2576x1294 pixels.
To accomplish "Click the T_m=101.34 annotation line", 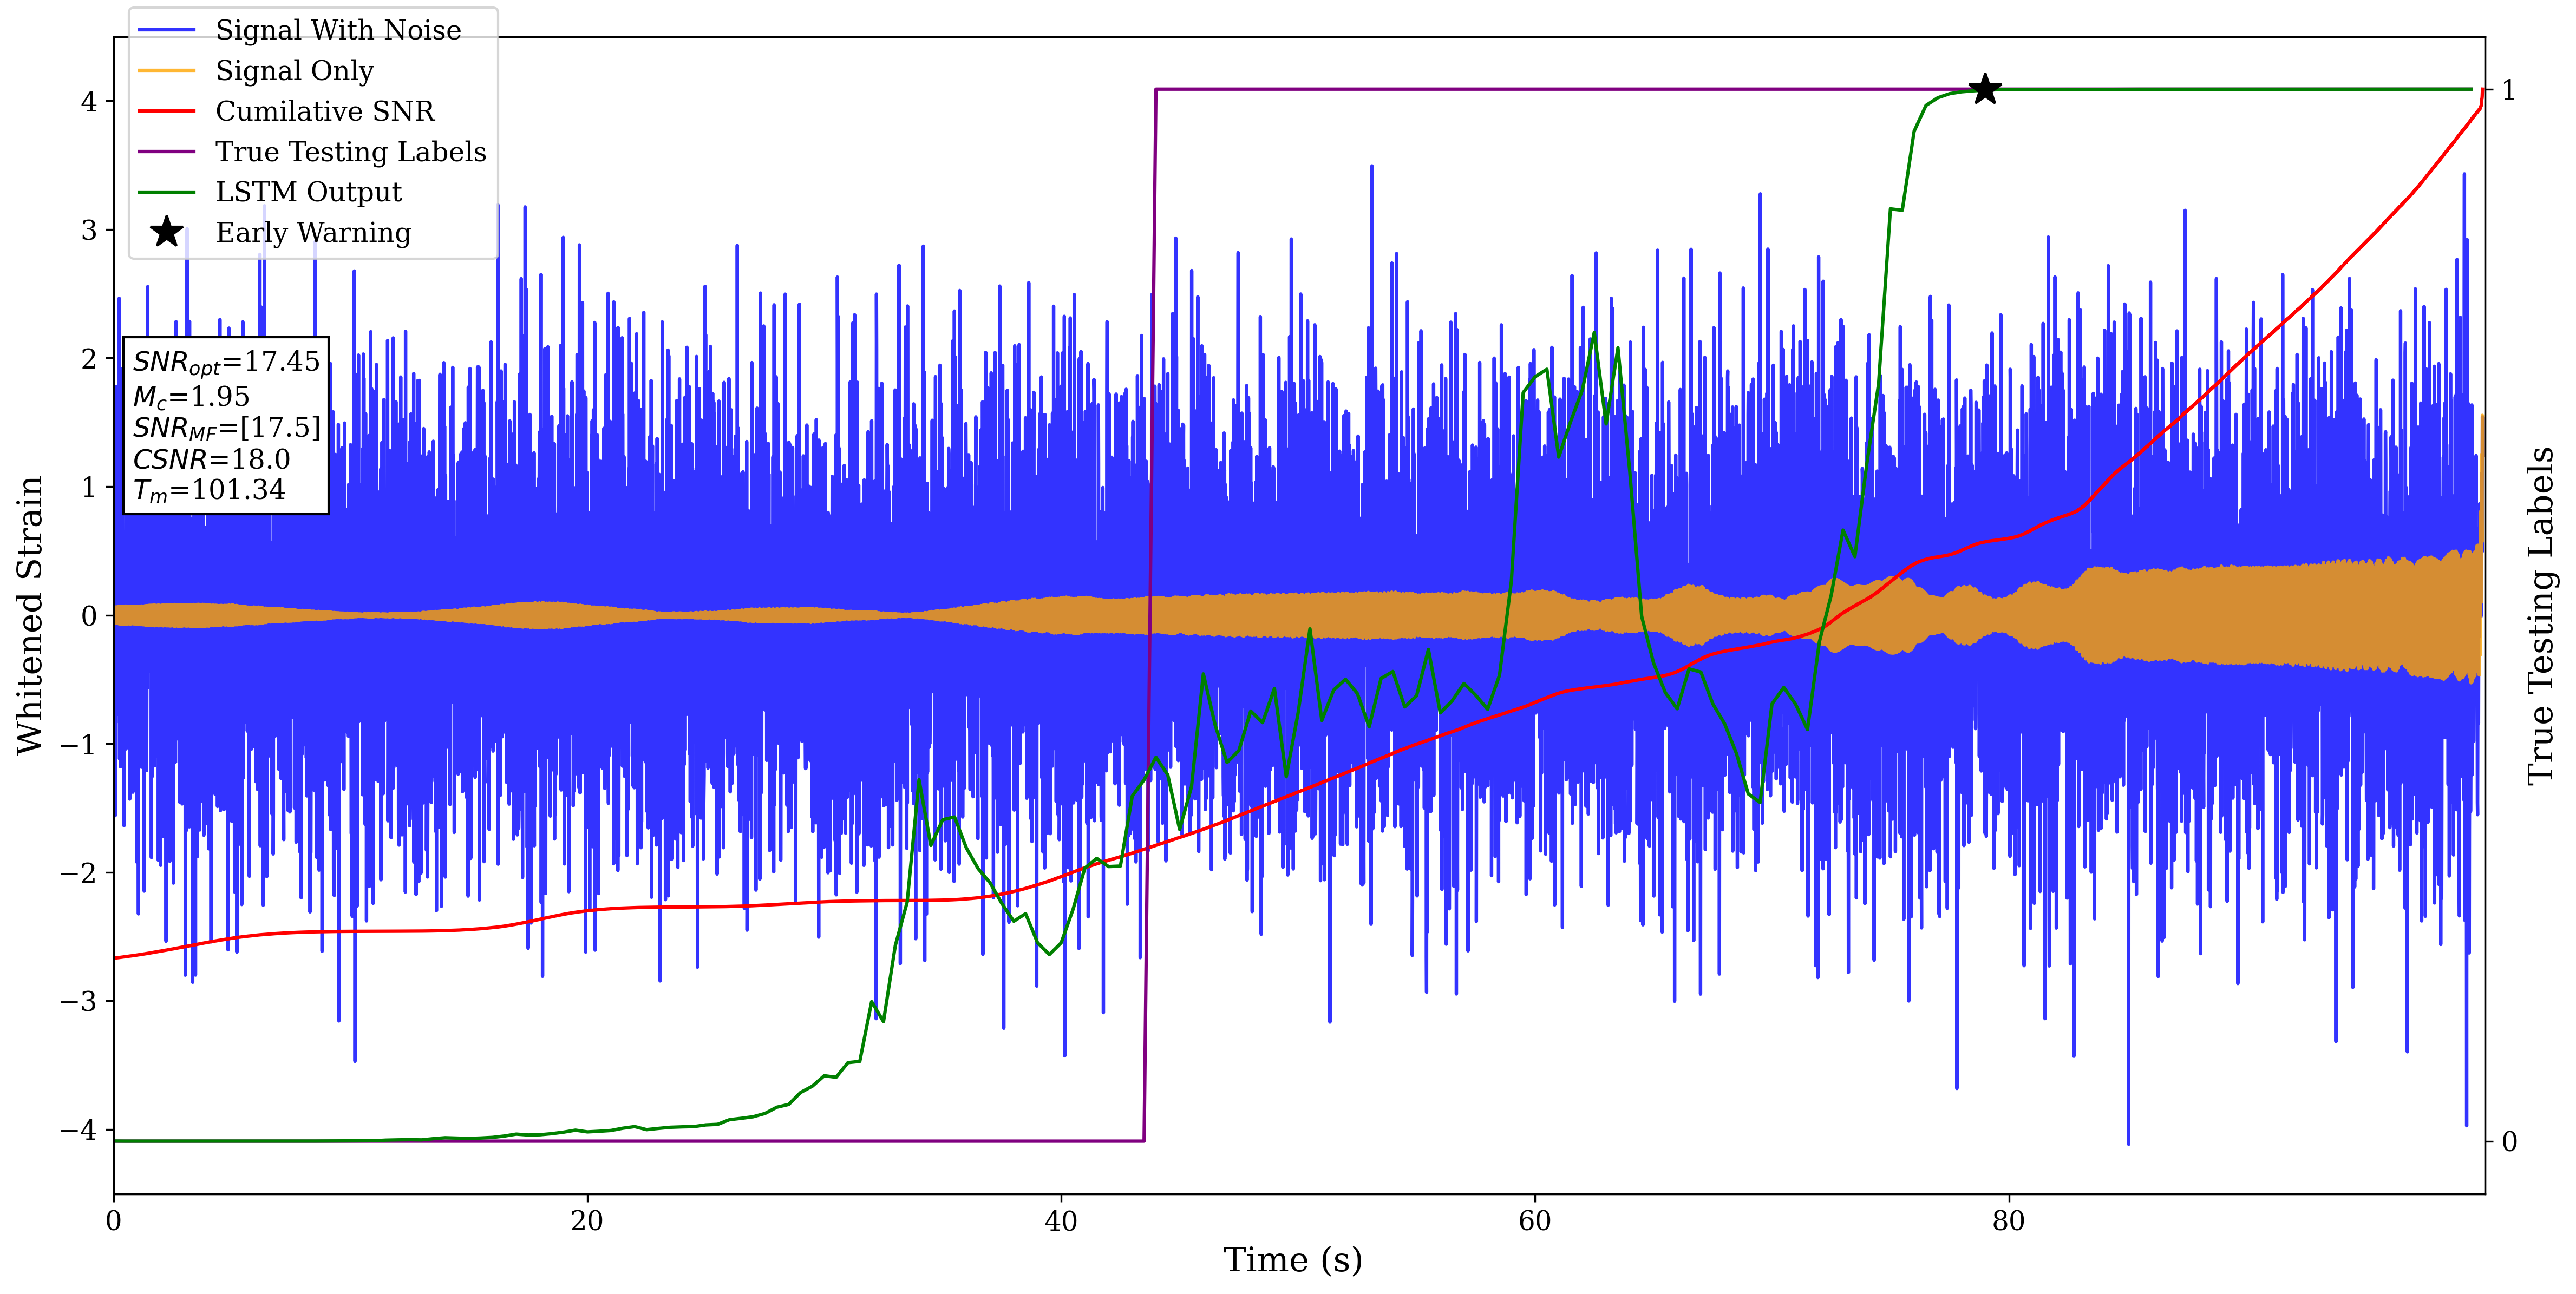I will click(x=209, y=490).
